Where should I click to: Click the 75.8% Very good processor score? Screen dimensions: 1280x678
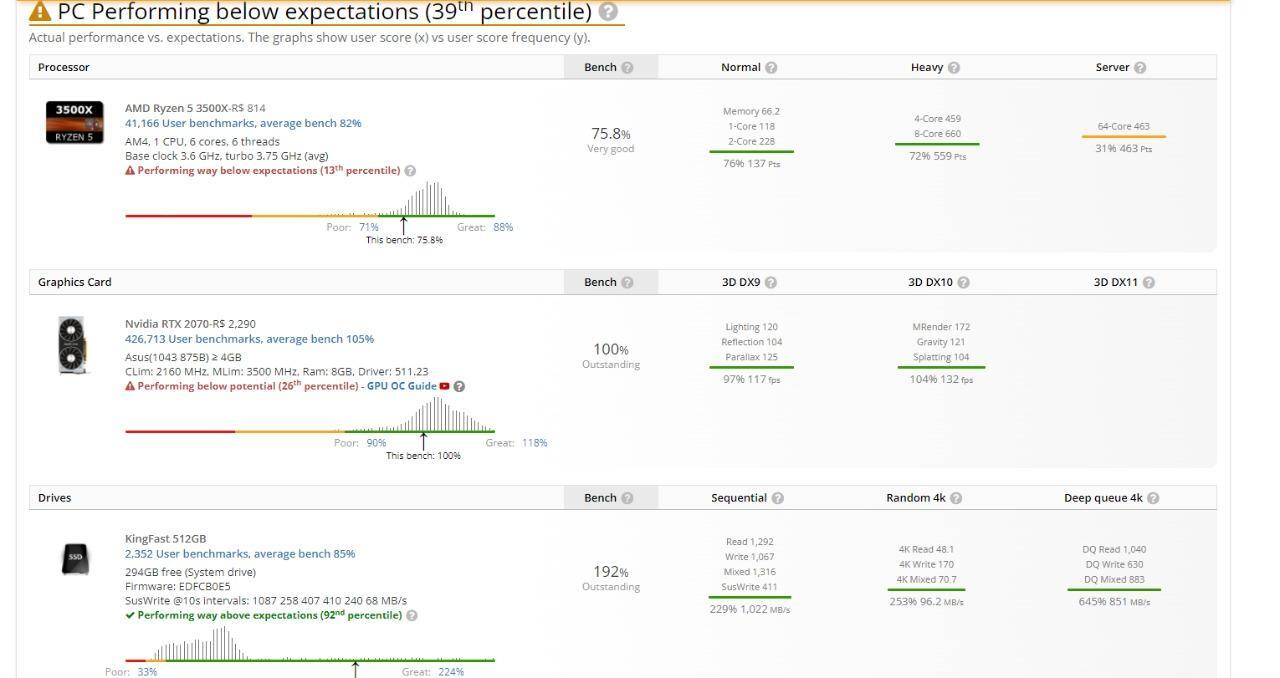611,140
